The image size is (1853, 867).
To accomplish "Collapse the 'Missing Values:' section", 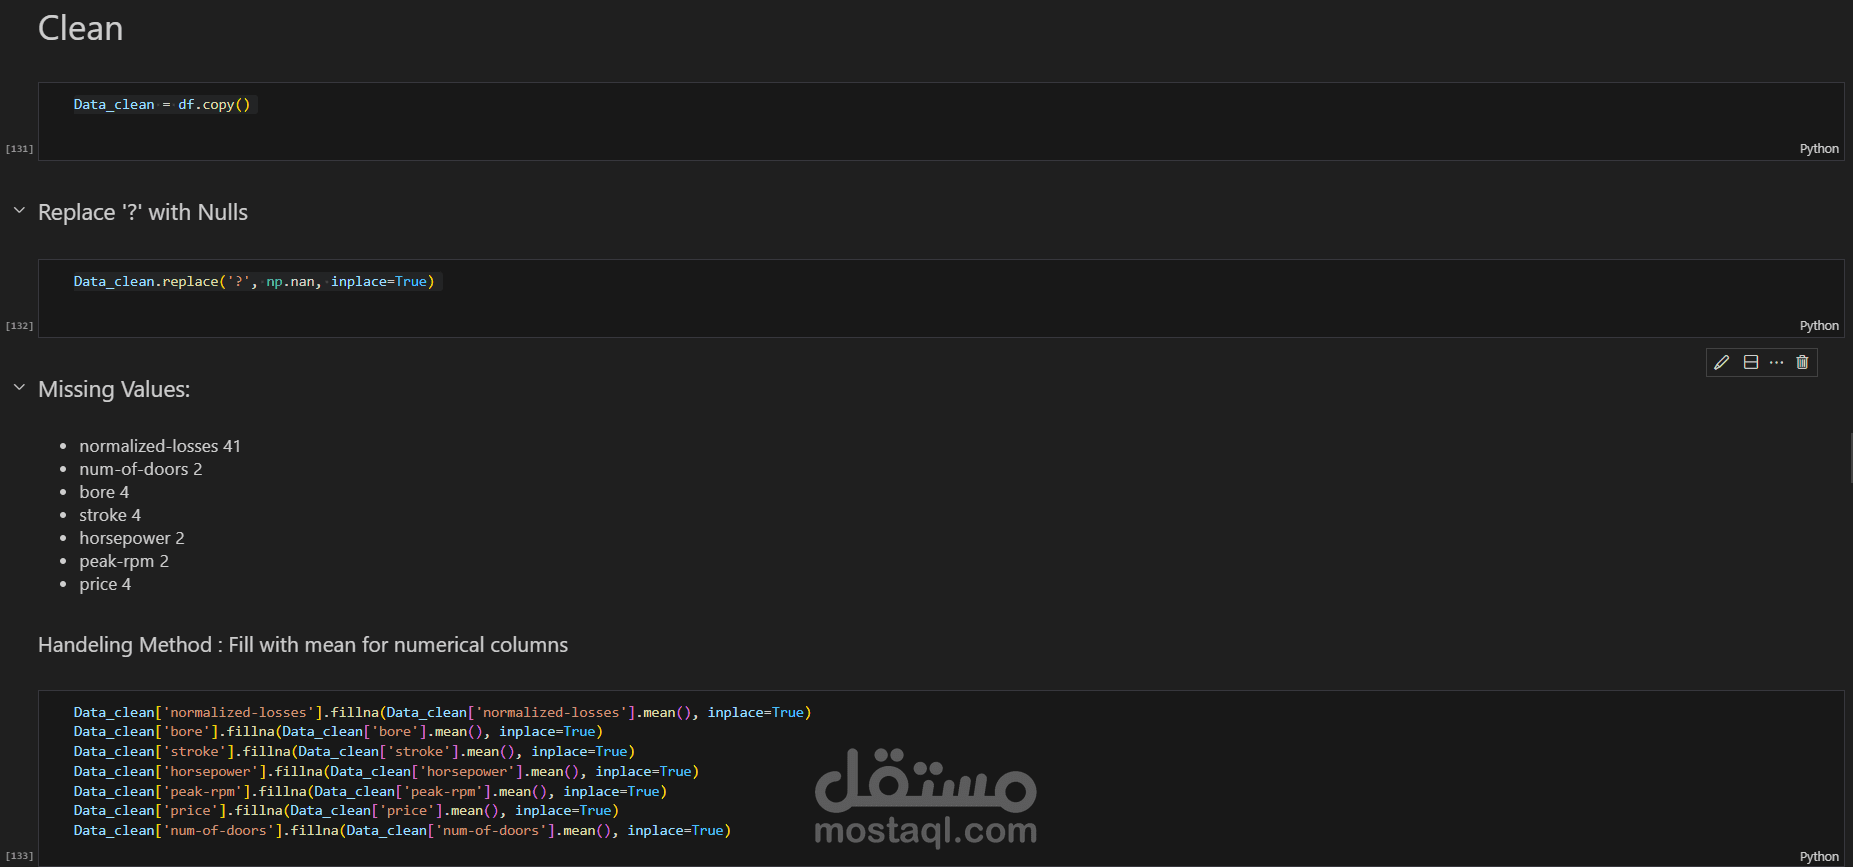I will (x=19, y=388).
